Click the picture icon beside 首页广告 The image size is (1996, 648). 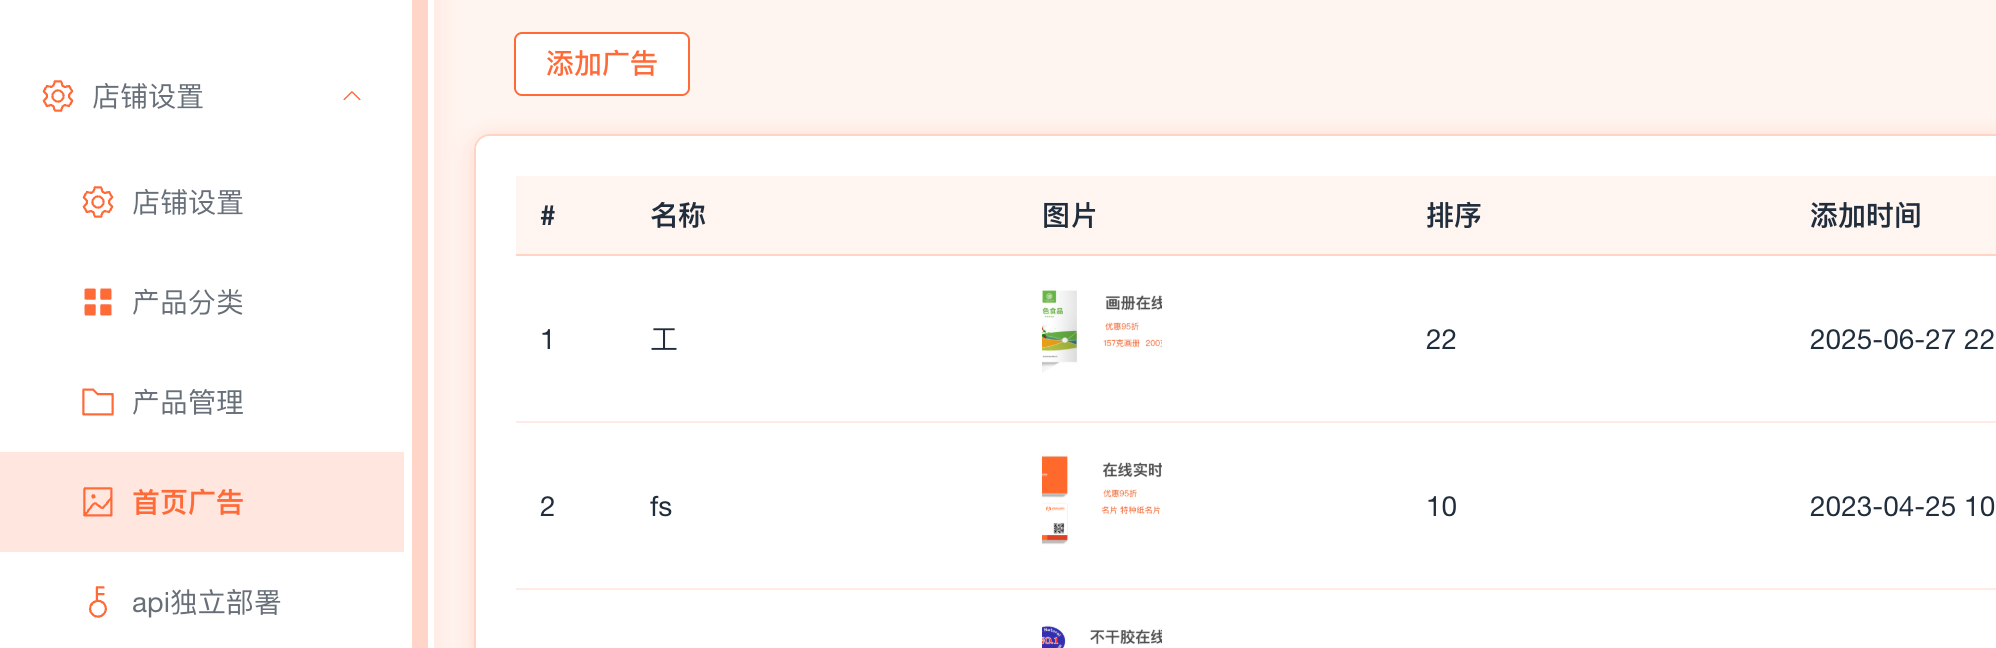click(98, 502)
